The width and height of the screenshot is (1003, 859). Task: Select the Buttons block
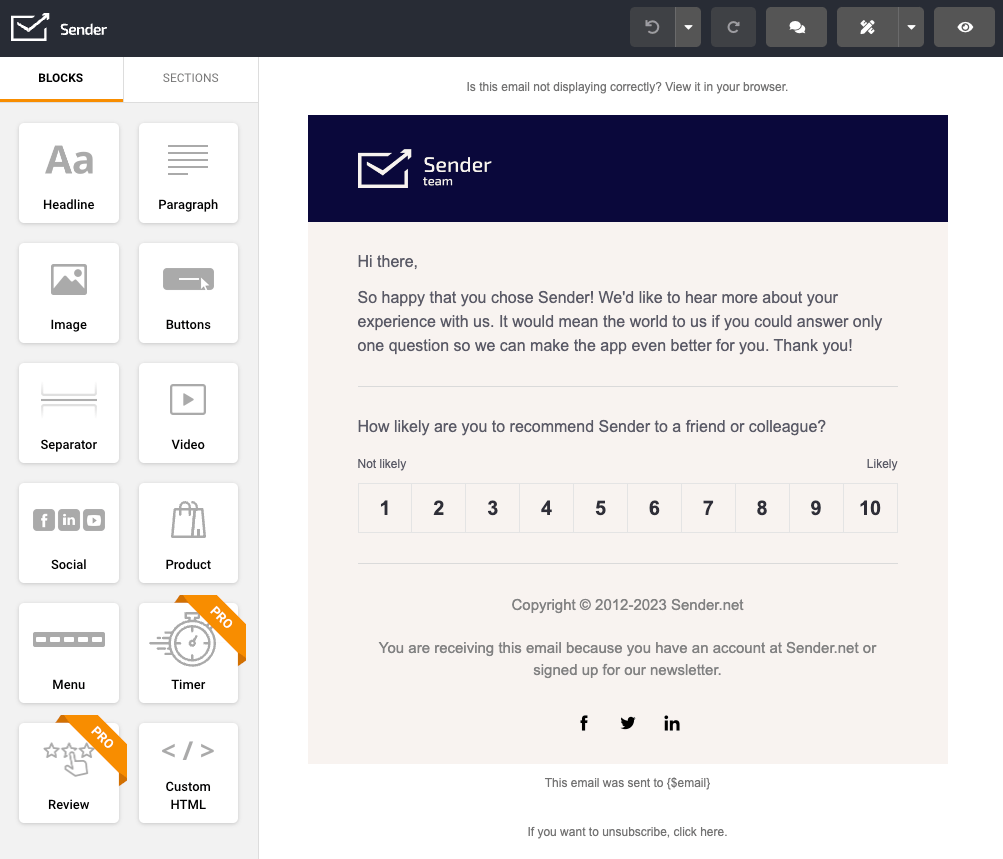[188, 293]
